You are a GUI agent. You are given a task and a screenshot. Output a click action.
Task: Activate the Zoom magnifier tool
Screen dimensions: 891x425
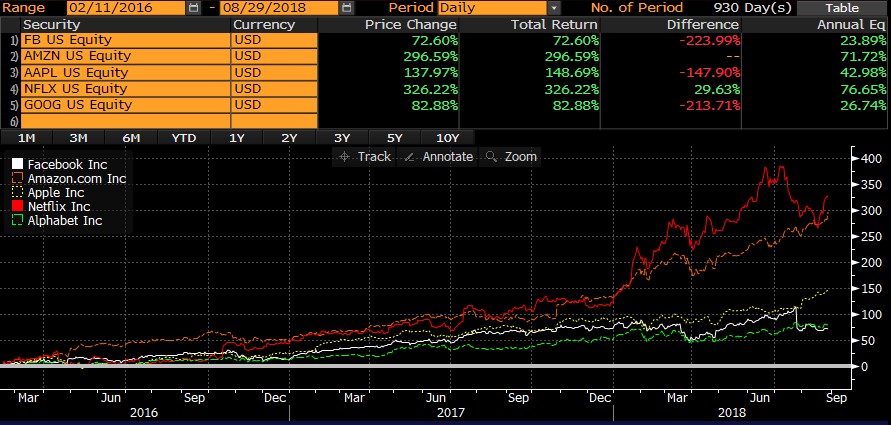(511, 157)
